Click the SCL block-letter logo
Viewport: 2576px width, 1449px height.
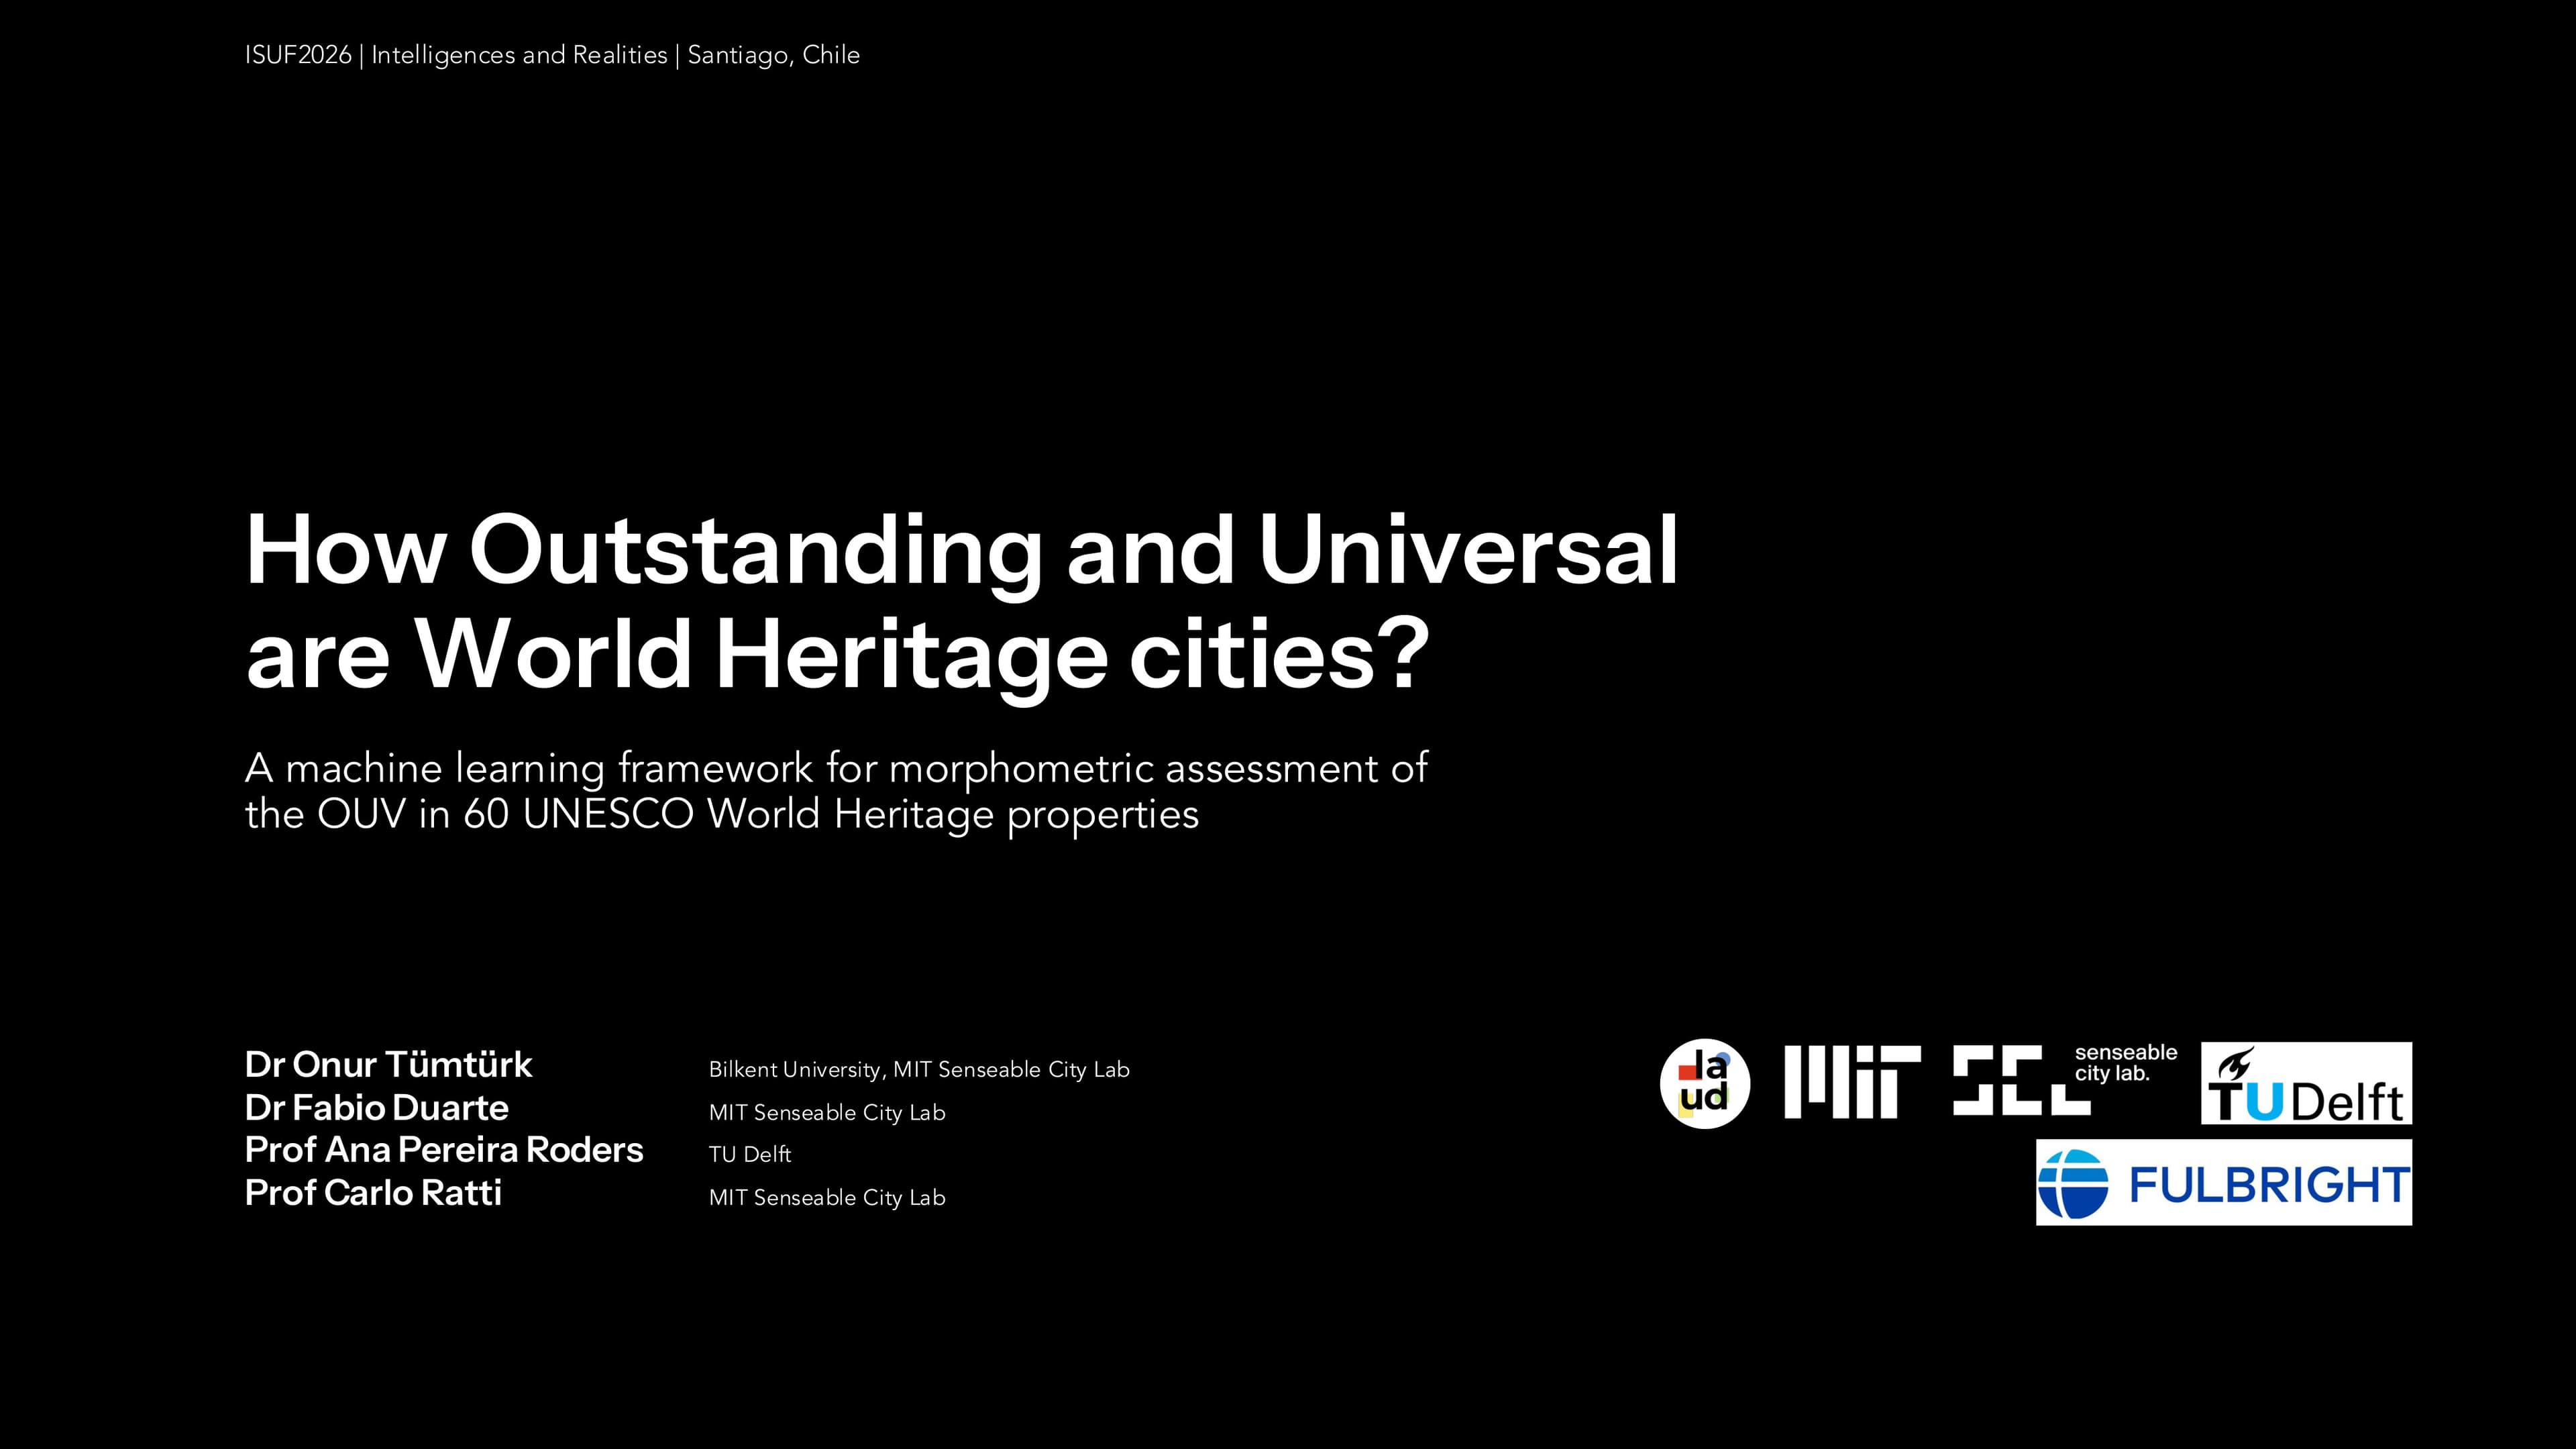click(x=2021, y=1080)
